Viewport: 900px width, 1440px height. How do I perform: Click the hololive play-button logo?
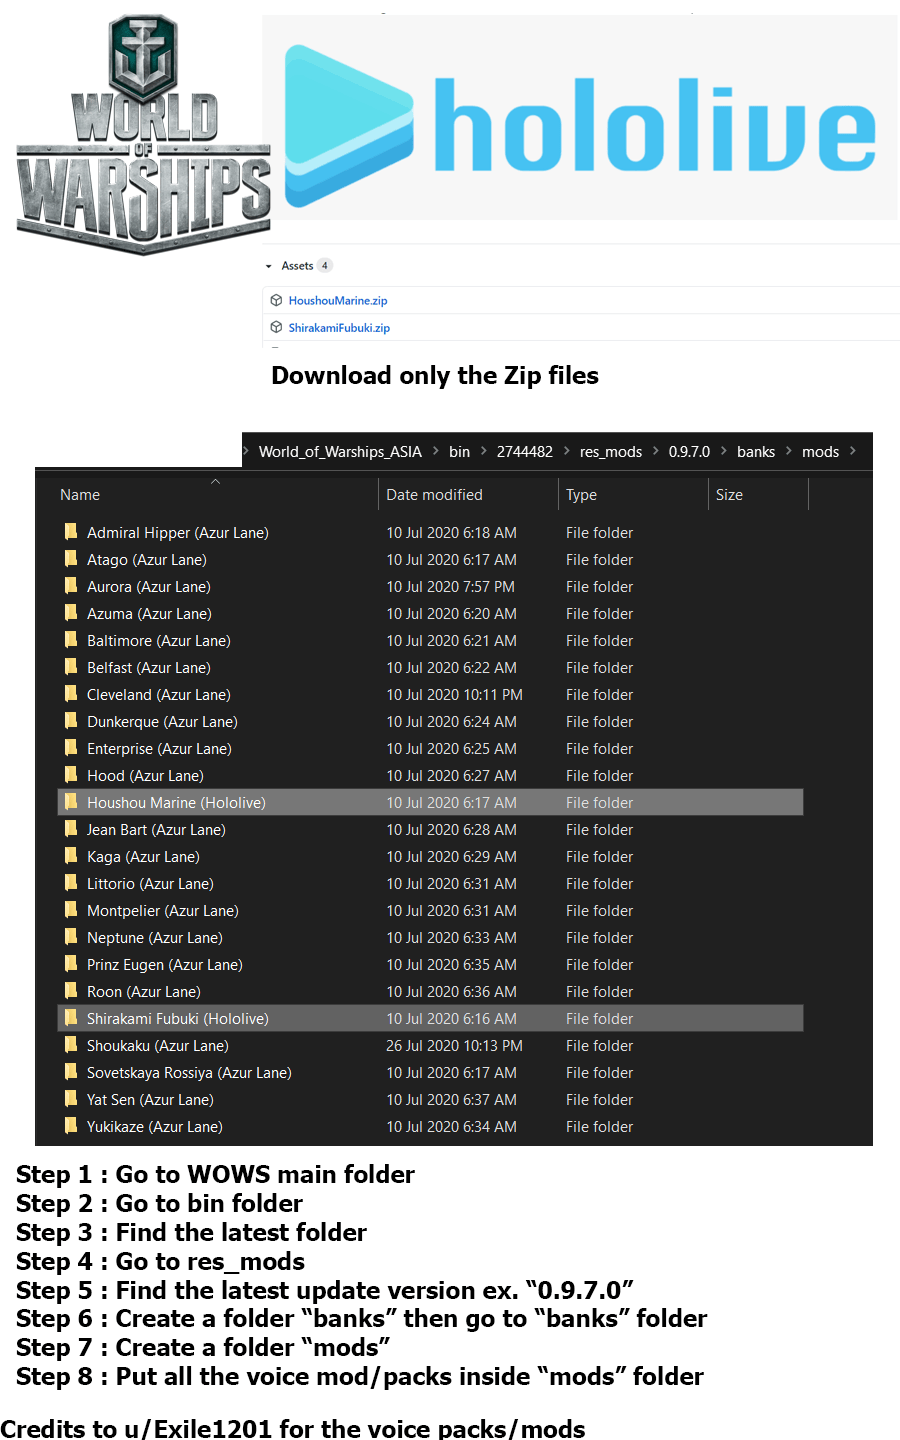[348, 126]
